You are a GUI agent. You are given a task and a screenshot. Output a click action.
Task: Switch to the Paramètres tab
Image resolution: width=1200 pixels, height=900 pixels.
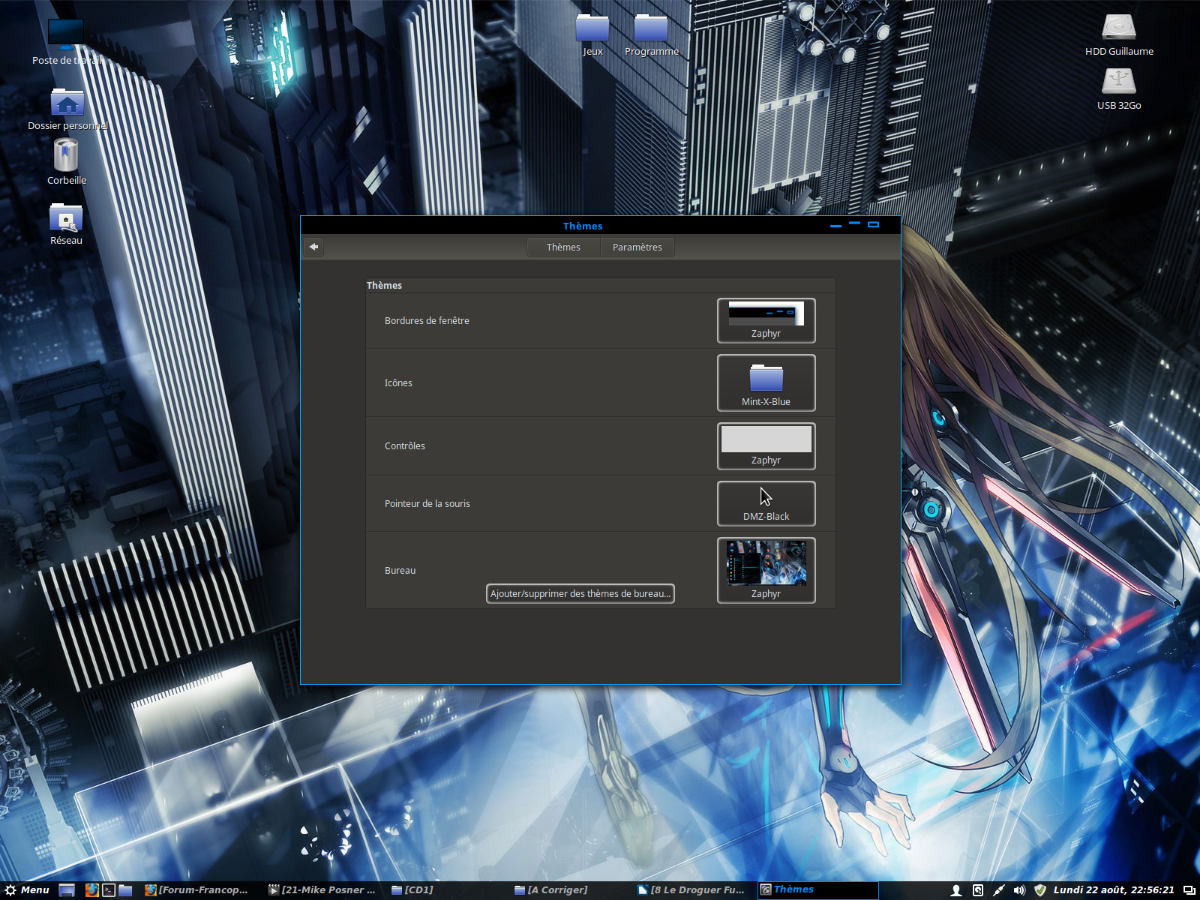(638, 247)
